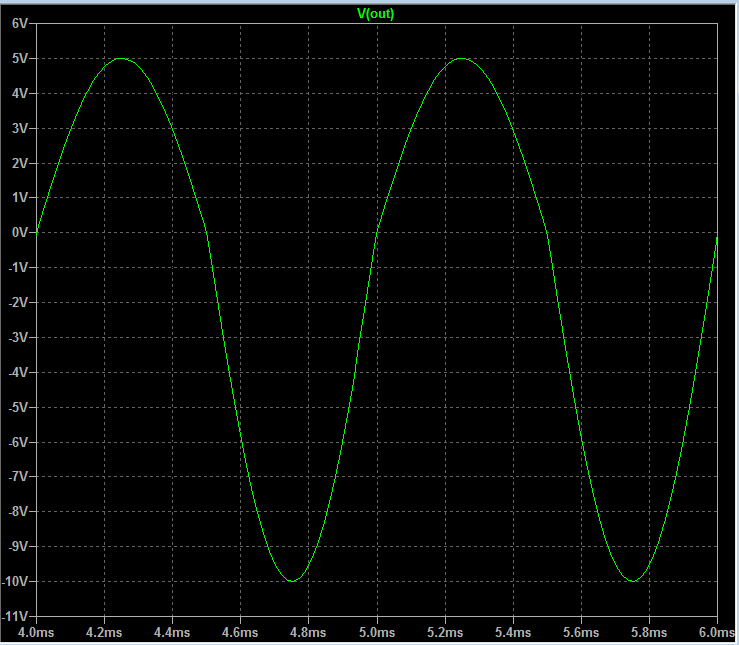Click the -9V vertical axis label
The image size is (739, 645).
point(19,546)
